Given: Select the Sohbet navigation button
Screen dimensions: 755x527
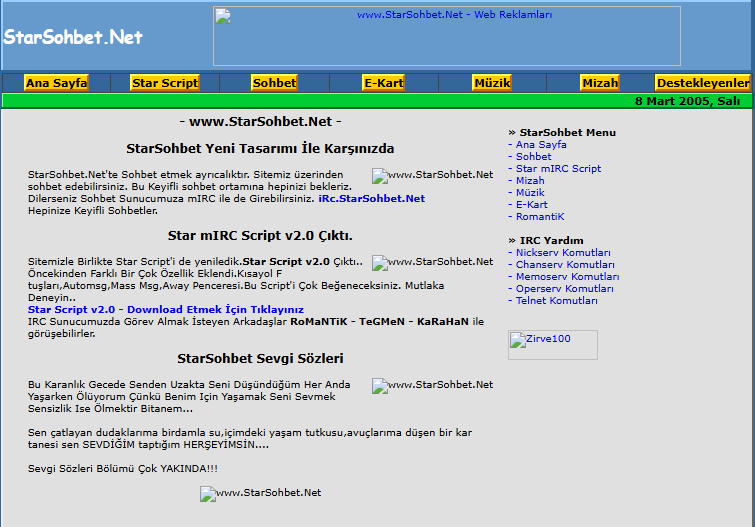Looking at the screenshot, I should [274, 83].
